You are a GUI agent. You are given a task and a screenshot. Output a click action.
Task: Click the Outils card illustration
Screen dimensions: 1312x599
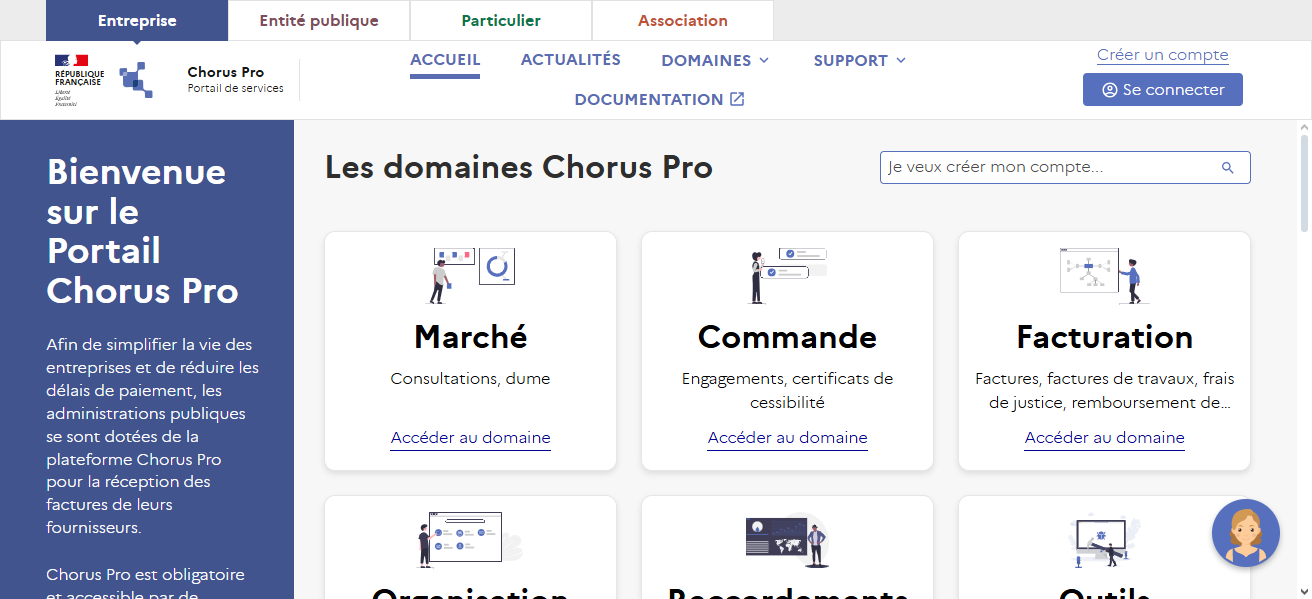pos(1104,539)
